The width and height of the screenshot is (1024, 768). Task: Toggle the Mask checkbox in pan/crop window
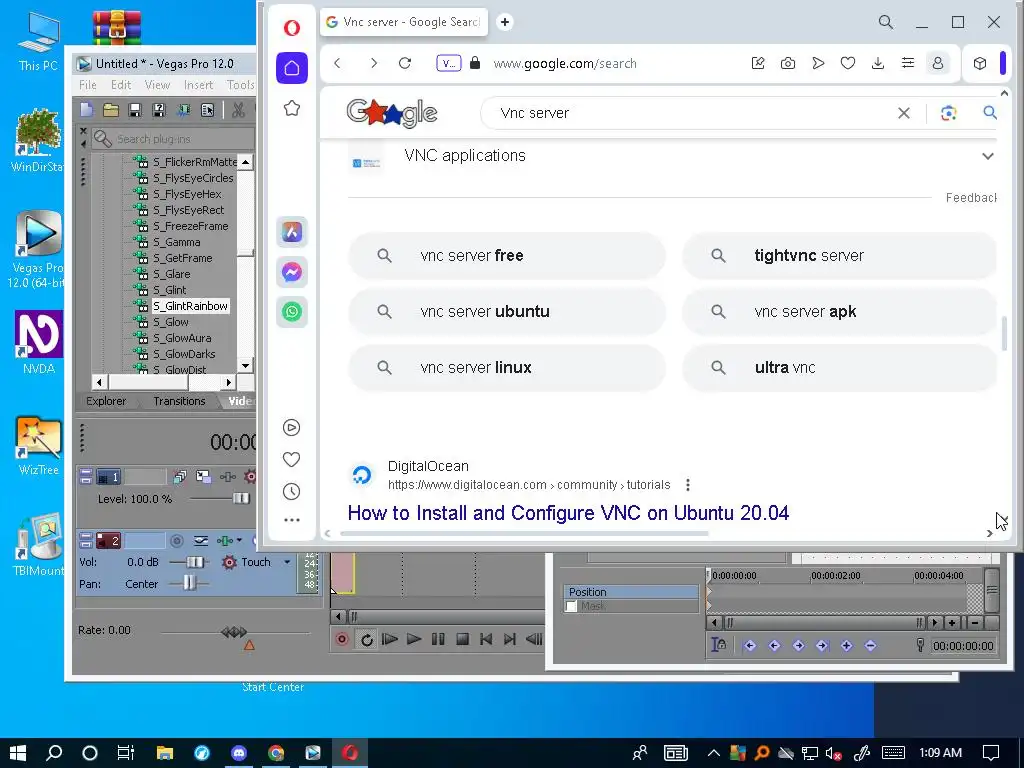tap(571, 606)
